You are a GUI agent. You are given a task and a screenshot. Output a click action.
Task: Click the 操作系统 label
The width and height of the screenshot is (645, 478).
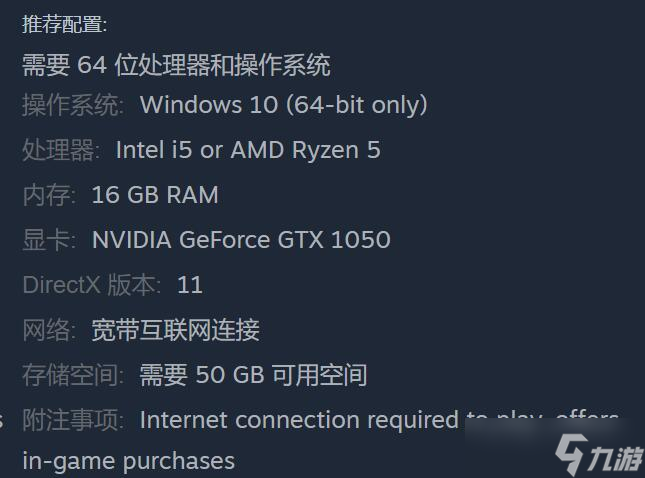pos(73,105)
